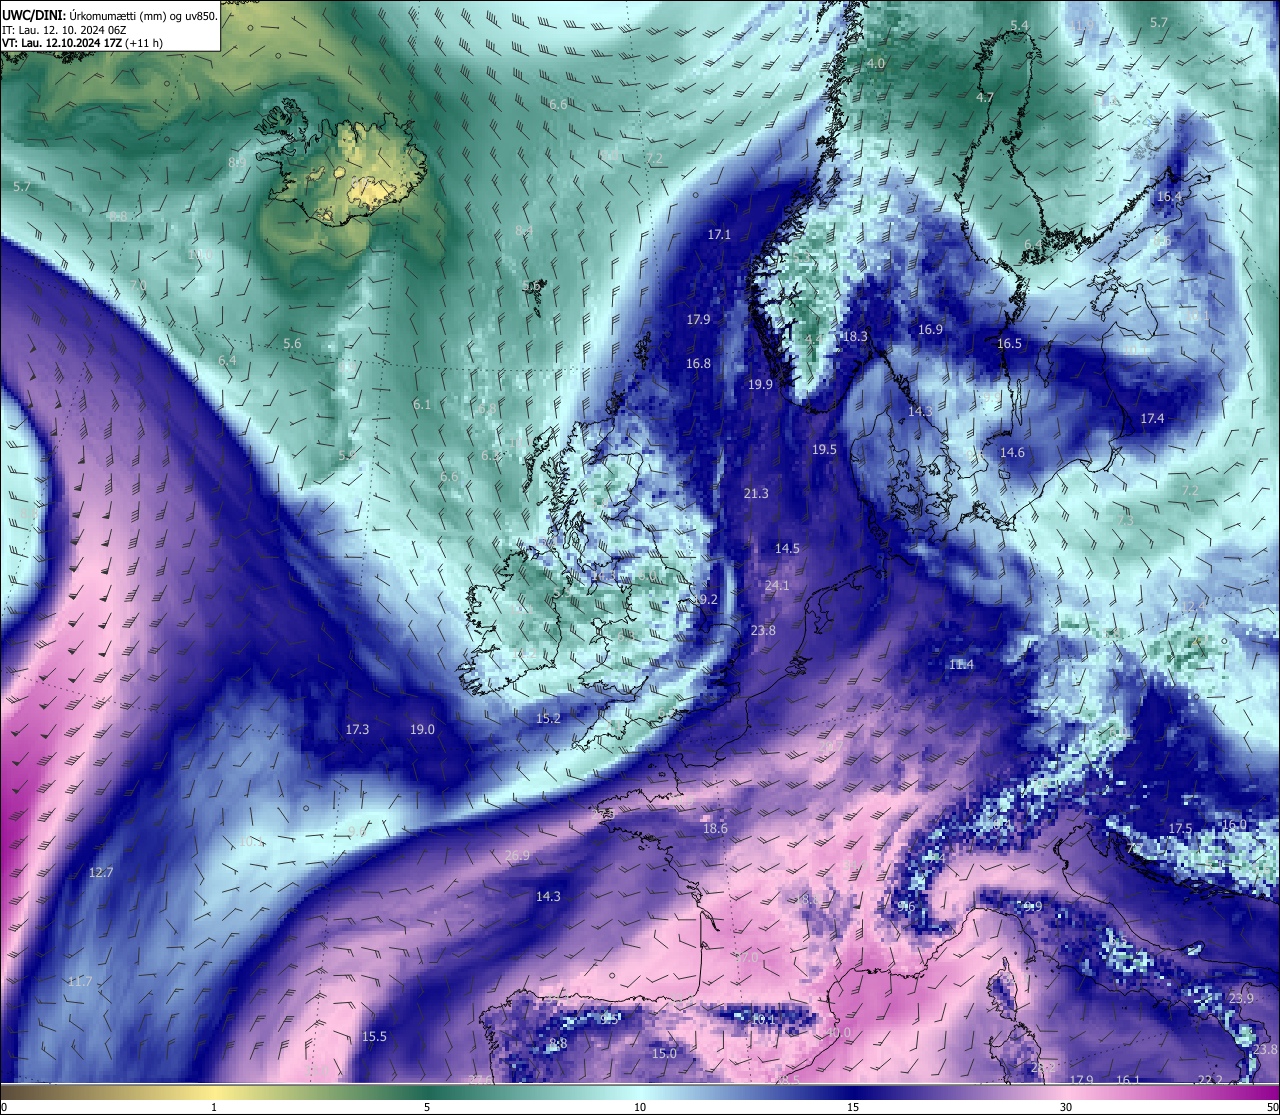Click the 14.6 map value

click(x=1012, y=452)
